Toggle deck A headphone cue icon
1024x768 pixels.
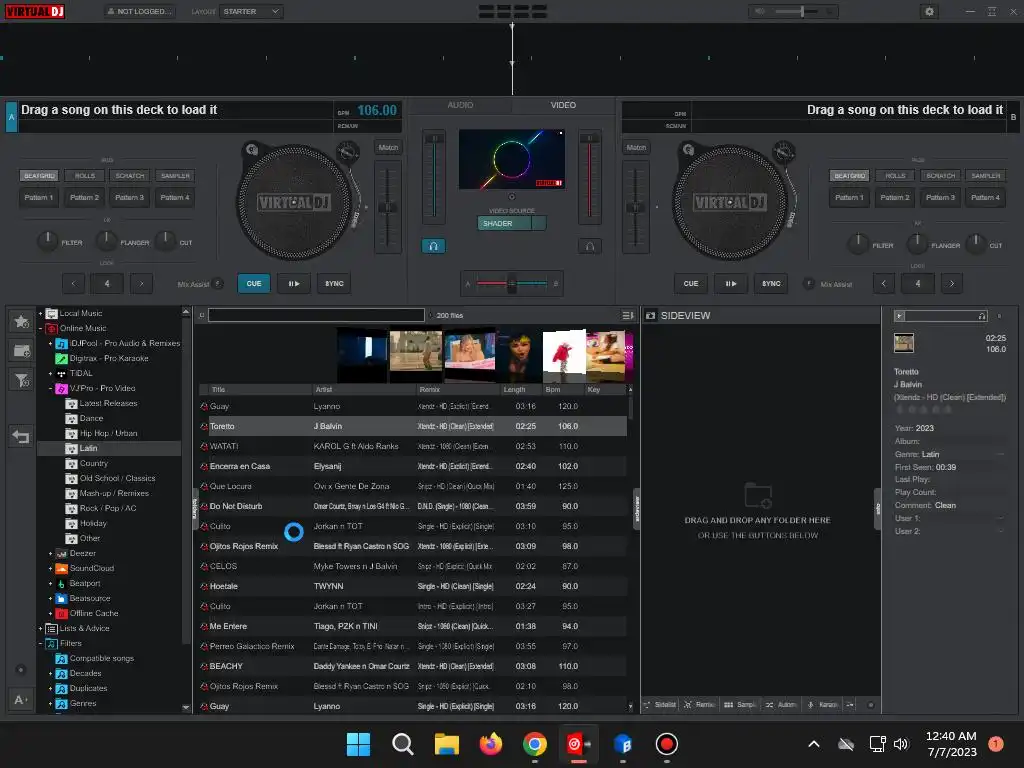click(433, 246)
